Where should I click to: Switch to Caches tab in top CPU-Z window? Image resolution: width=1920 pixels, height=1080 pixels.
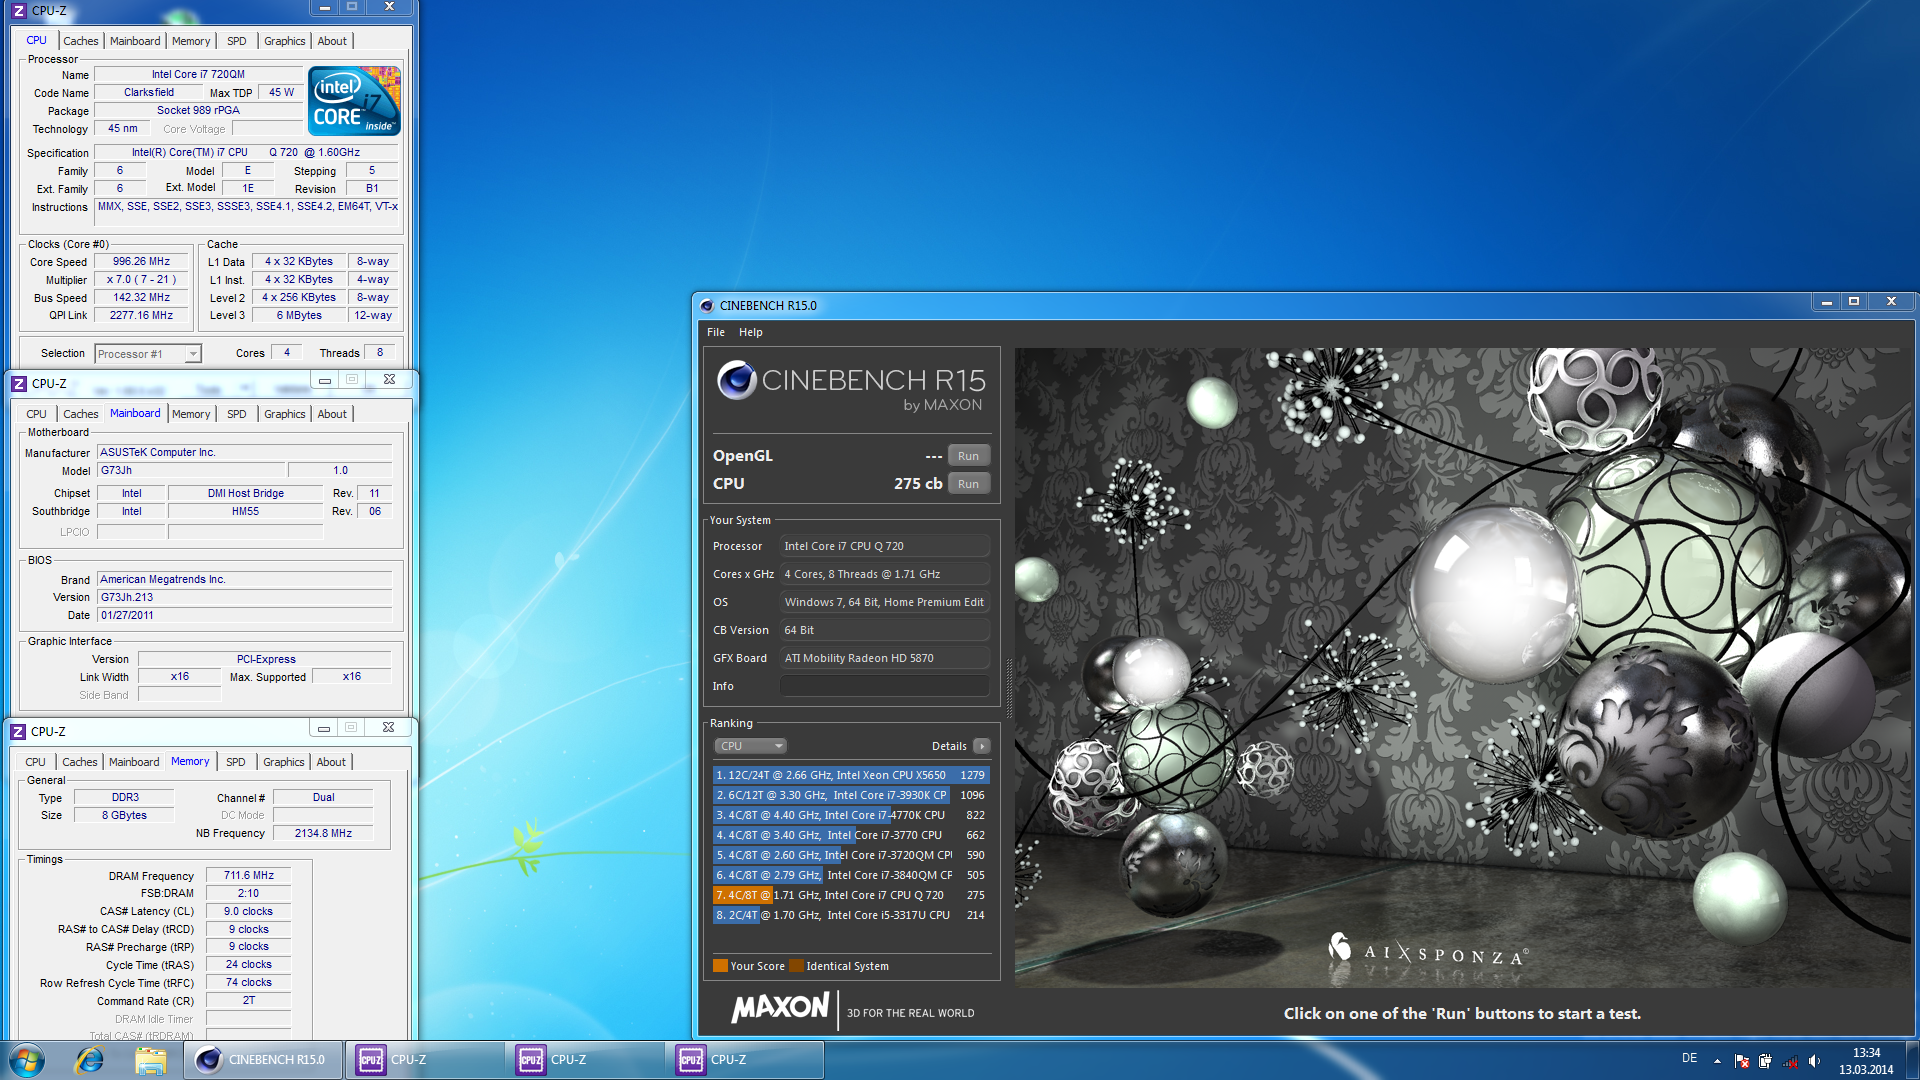(81, 41)
